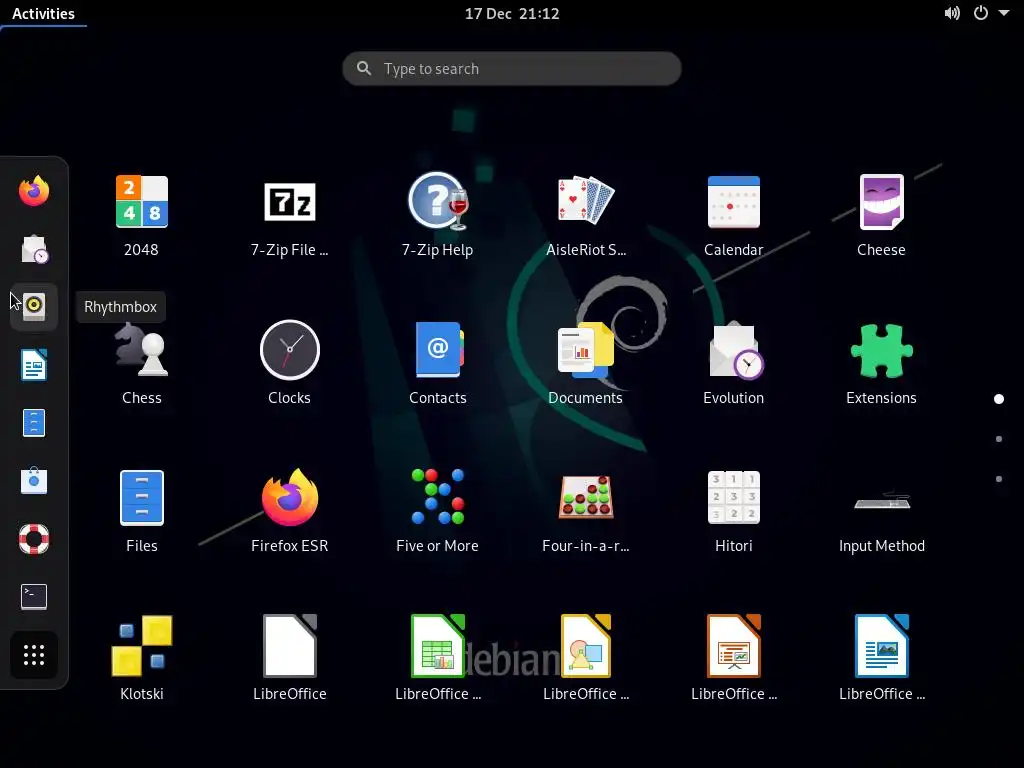Launch the Klotski game
Screen dimensions: 1024x768
pyautogui.click(x=142, y=645)
